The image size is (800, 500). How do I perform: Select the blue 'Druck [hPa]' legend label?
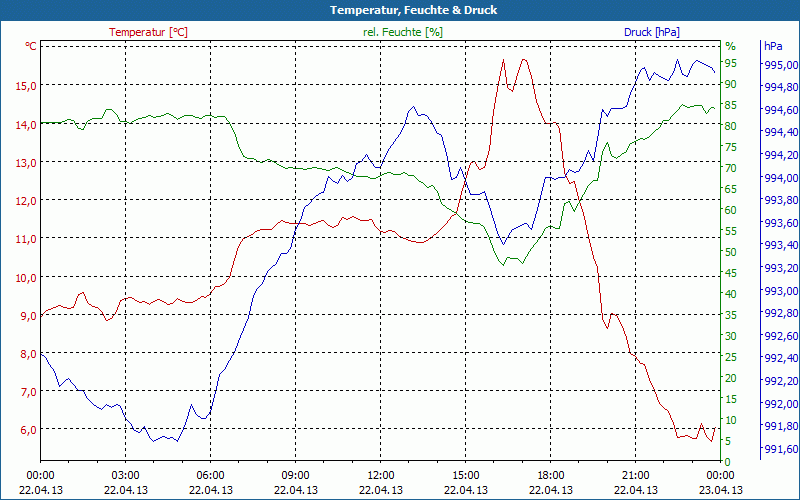tap(652, 32)
